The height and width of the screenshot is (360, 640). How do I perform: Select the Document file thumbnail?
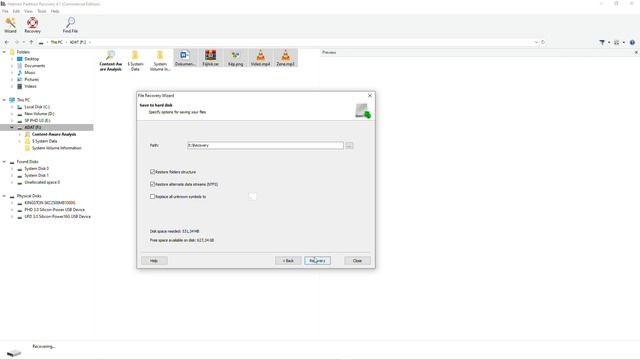[x=185, y=58]
